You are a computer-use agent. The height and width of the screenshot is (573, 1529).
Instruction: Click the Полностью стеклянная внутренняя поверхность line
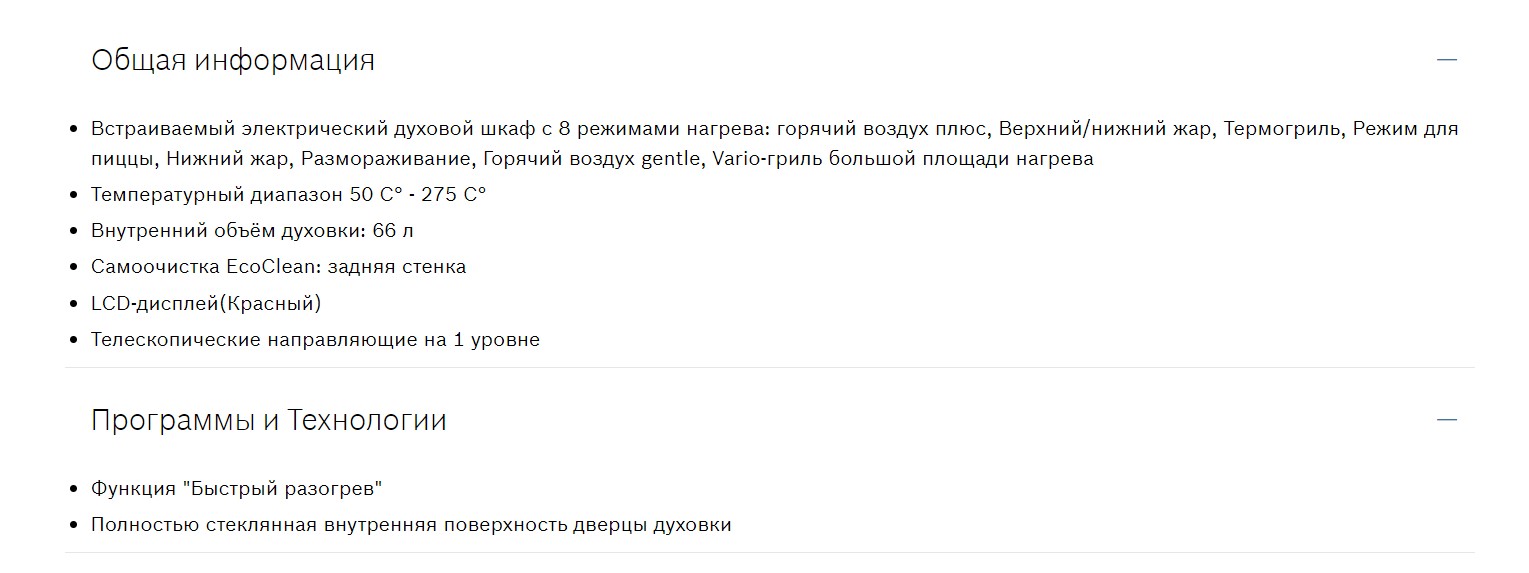pyautogui.click(x=411, y=525)
